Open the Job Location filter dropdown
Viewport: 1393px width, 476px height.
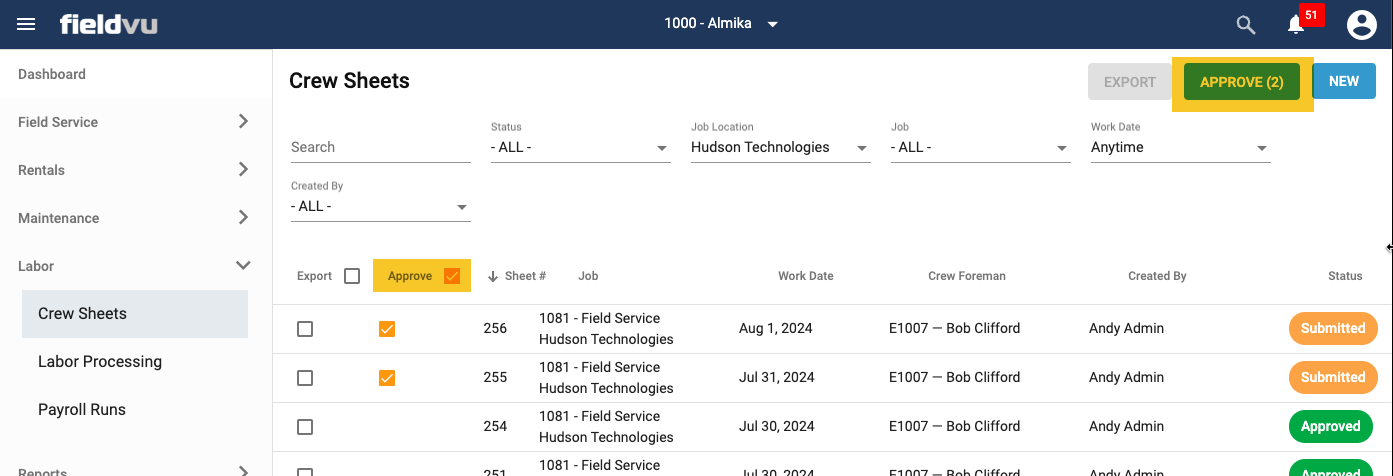point(780,147)
